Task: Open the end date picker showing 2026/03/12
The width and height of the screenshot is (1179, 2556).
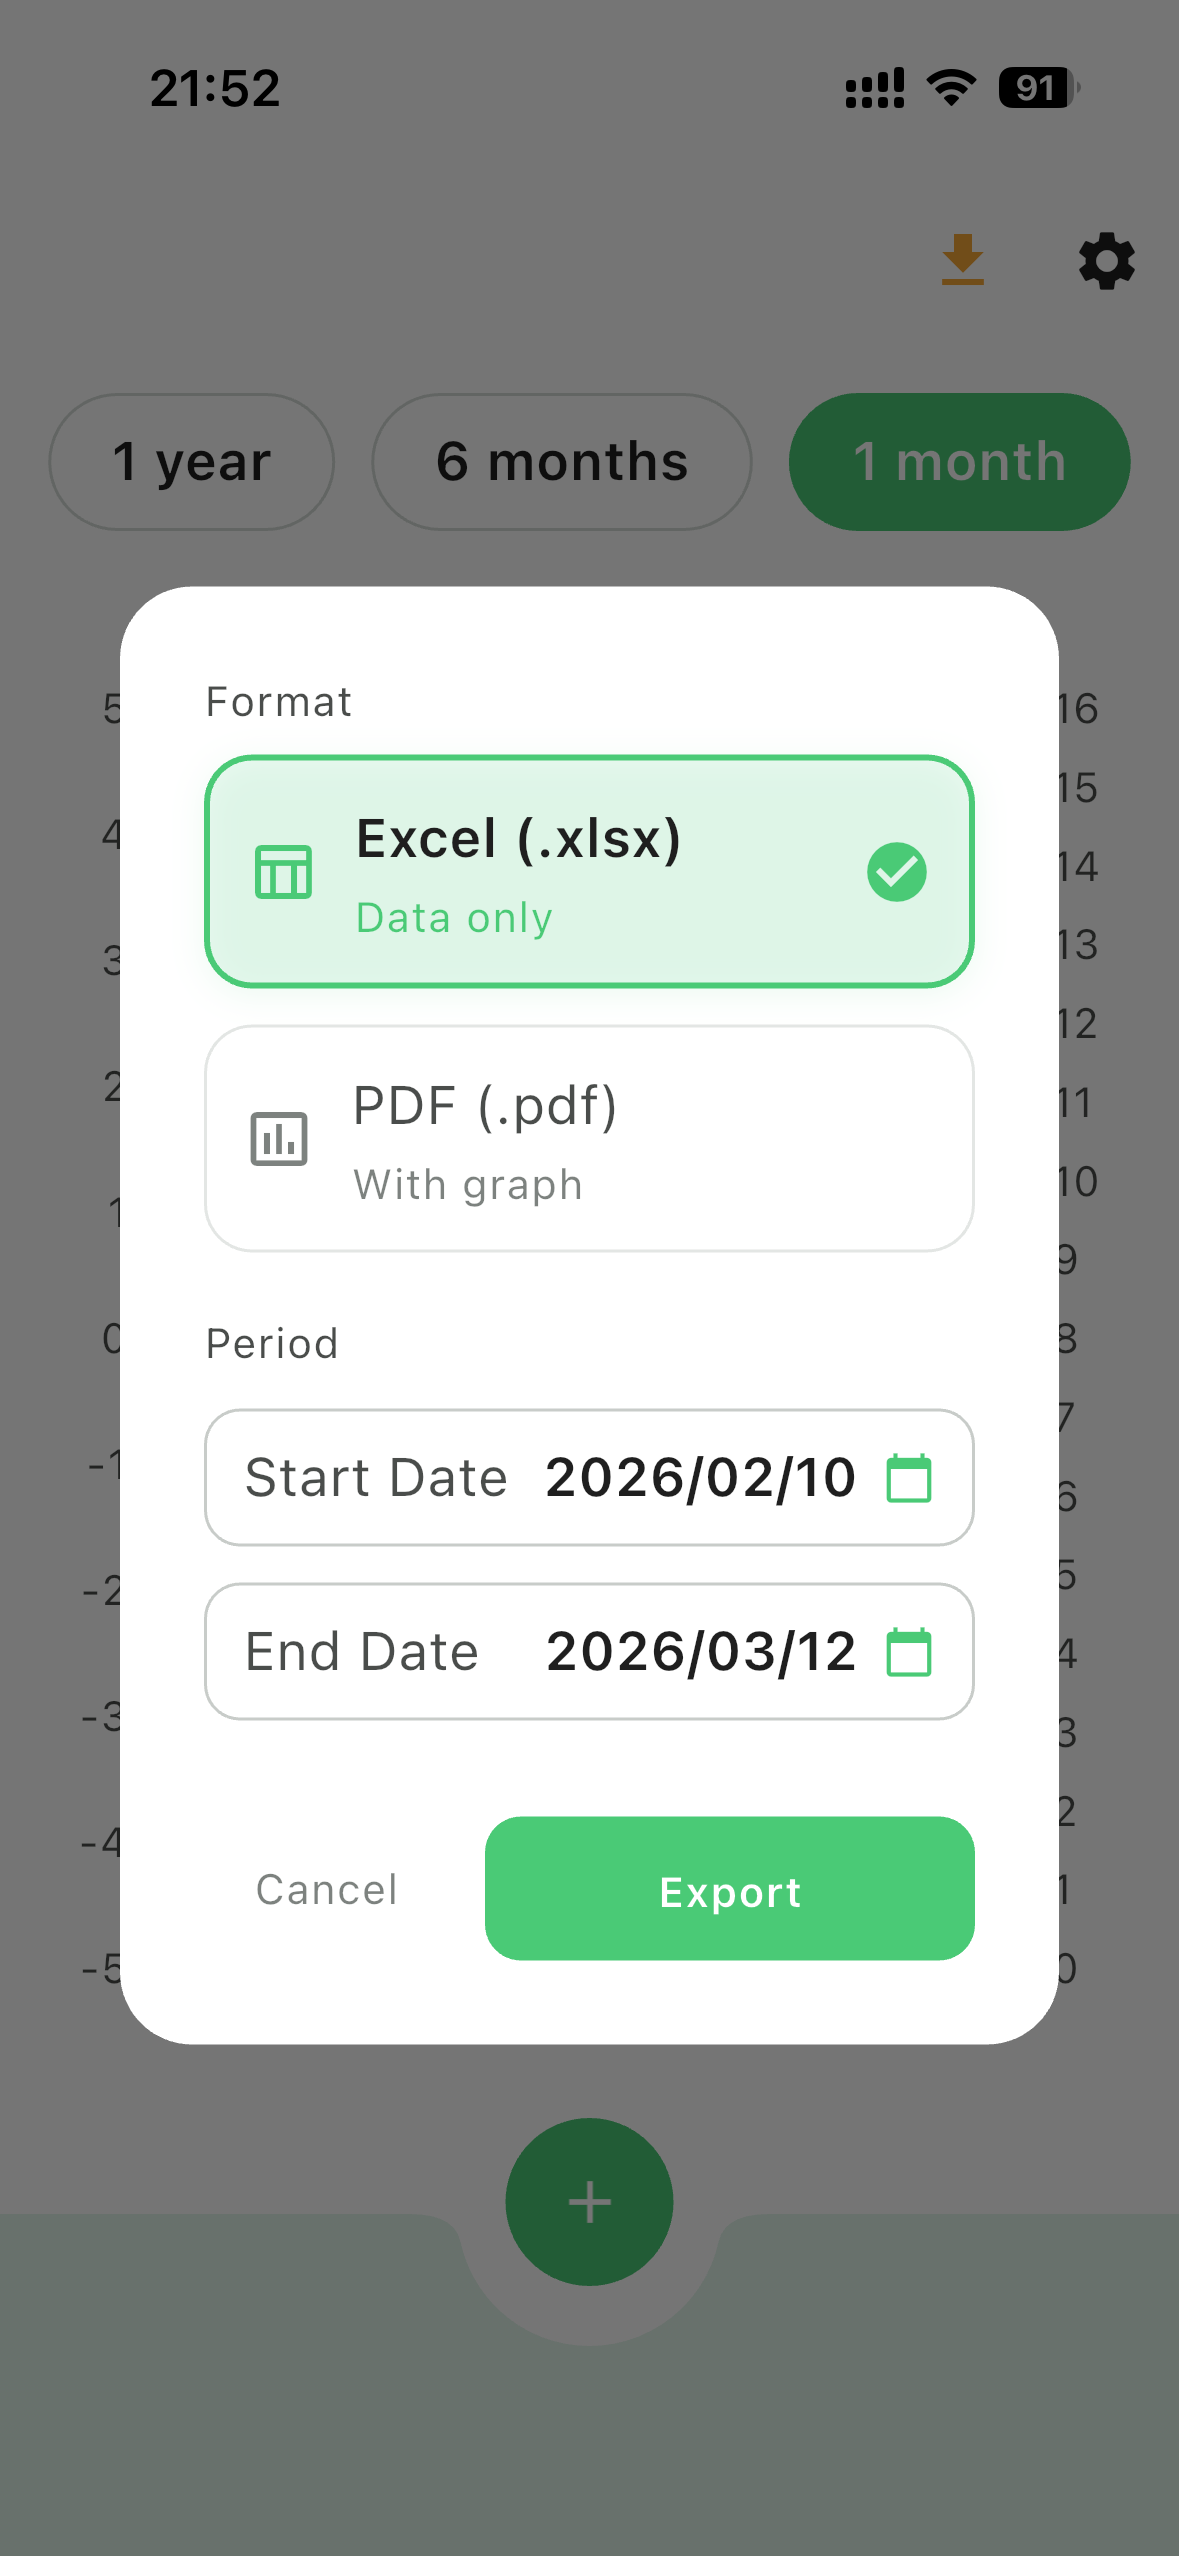Action: (589, 1652)
